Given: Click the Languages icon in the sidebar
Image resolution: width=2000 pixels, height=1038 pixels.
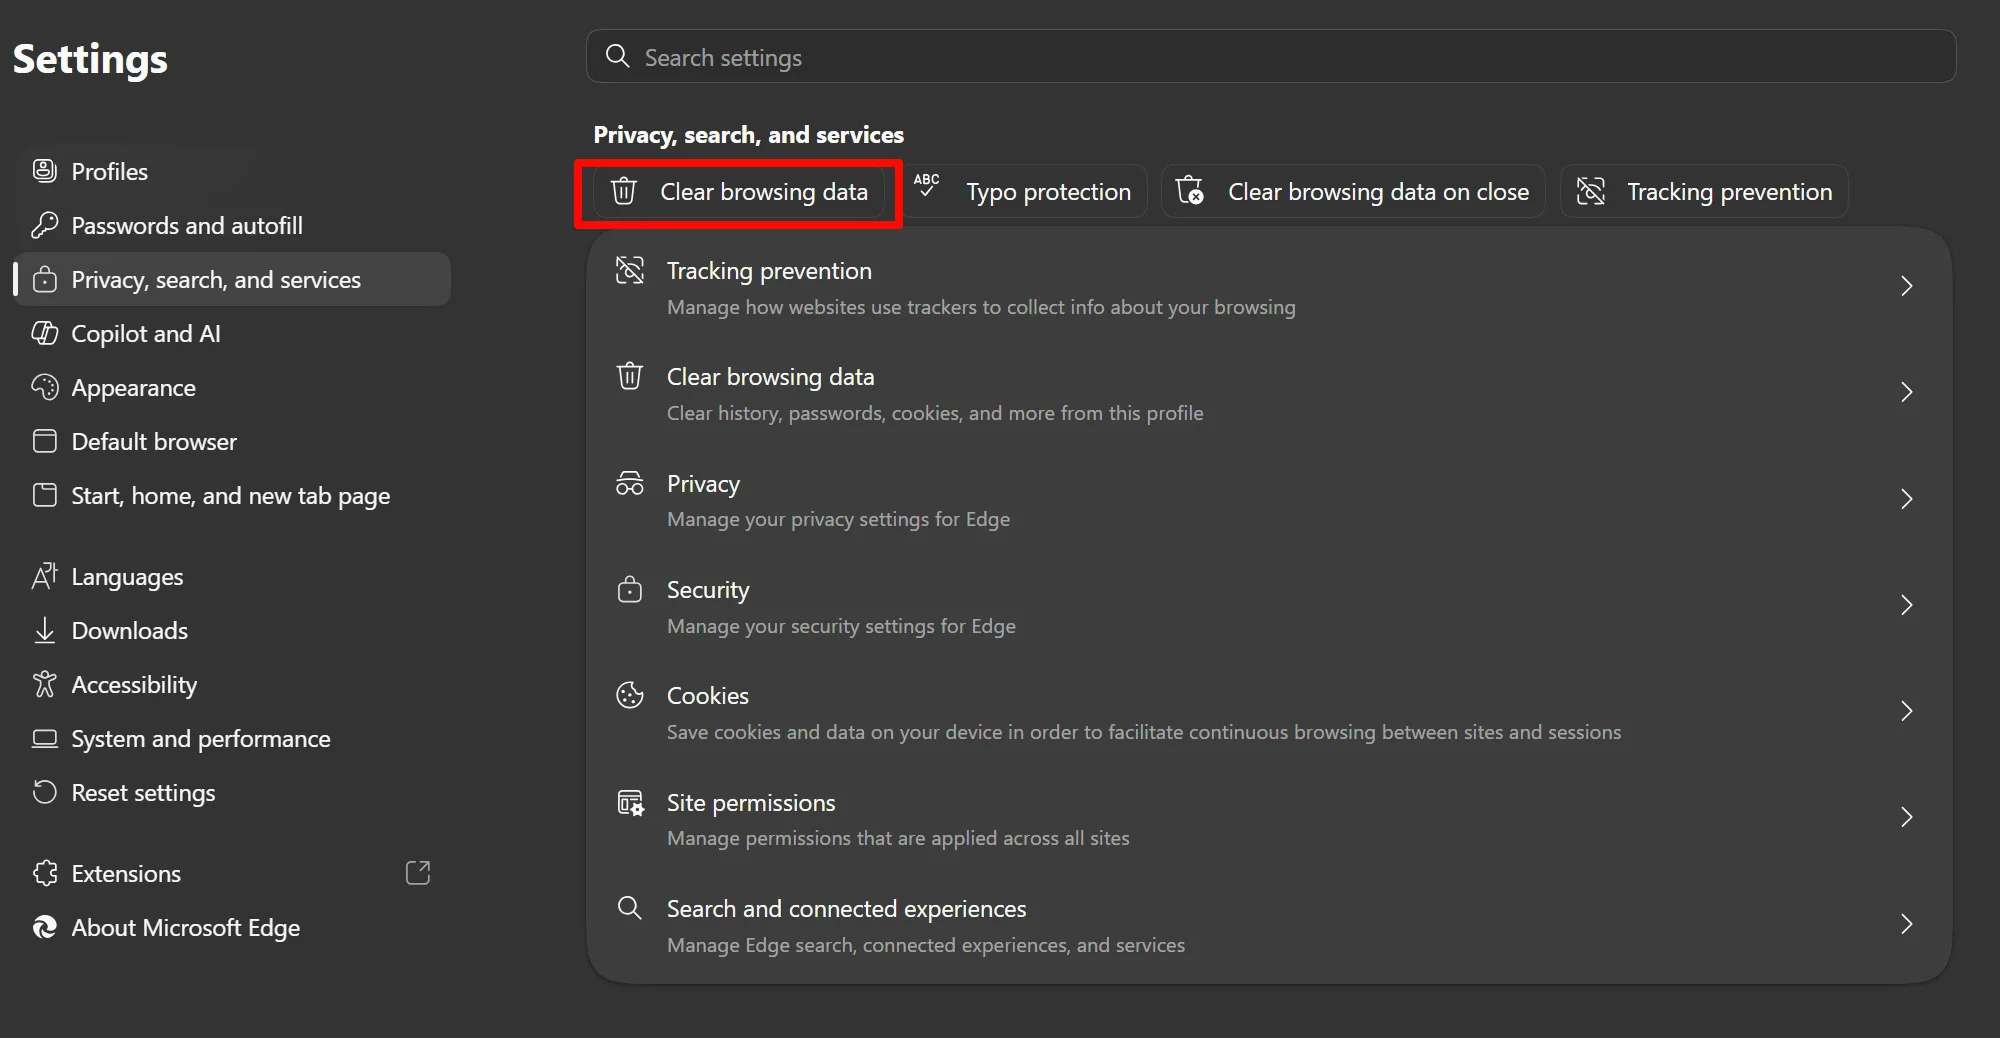Looking at the screenshot, I should (x=45, y=576).
